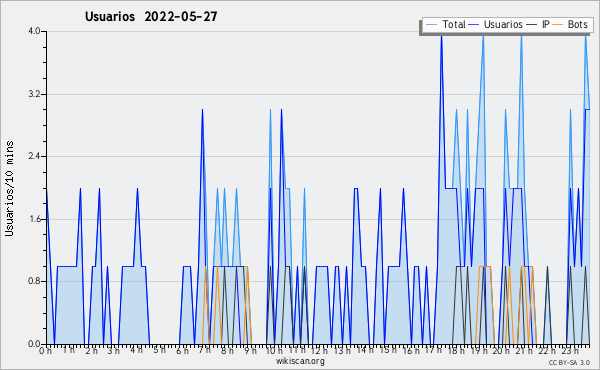The height and width of the screenshot is (370, 600).
Task: Click the y-axis value 3.2
Action: (34, 94)
